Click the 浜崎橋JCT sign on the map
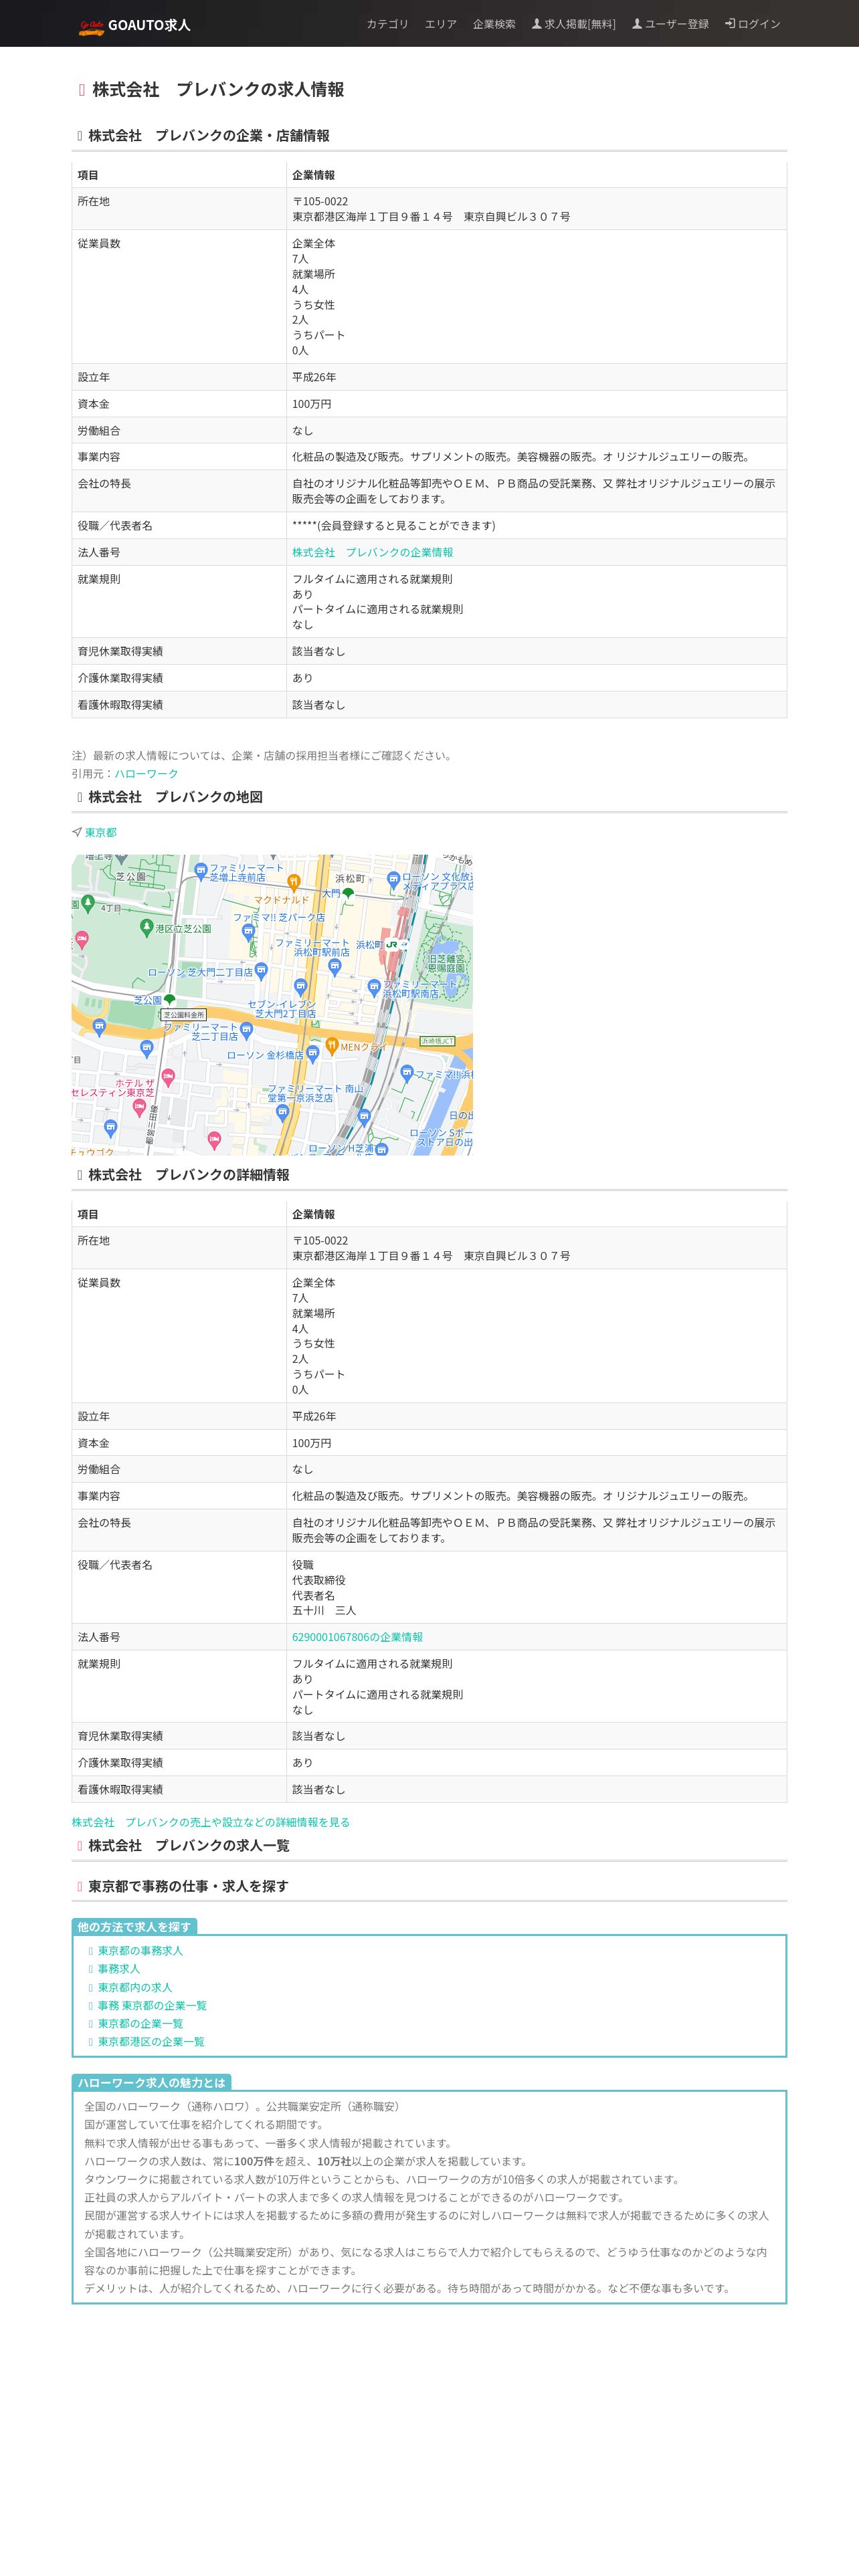The height and width of the screenshot is (2576, 859). (x=437, y=1041)
